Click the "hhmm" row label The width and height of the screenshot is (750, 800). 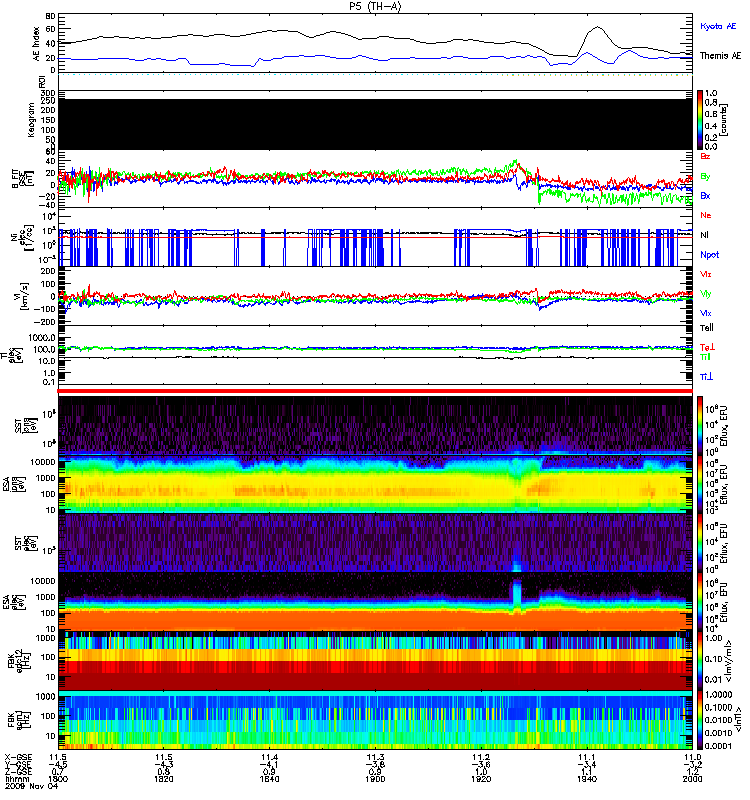[x=17, y=779]
